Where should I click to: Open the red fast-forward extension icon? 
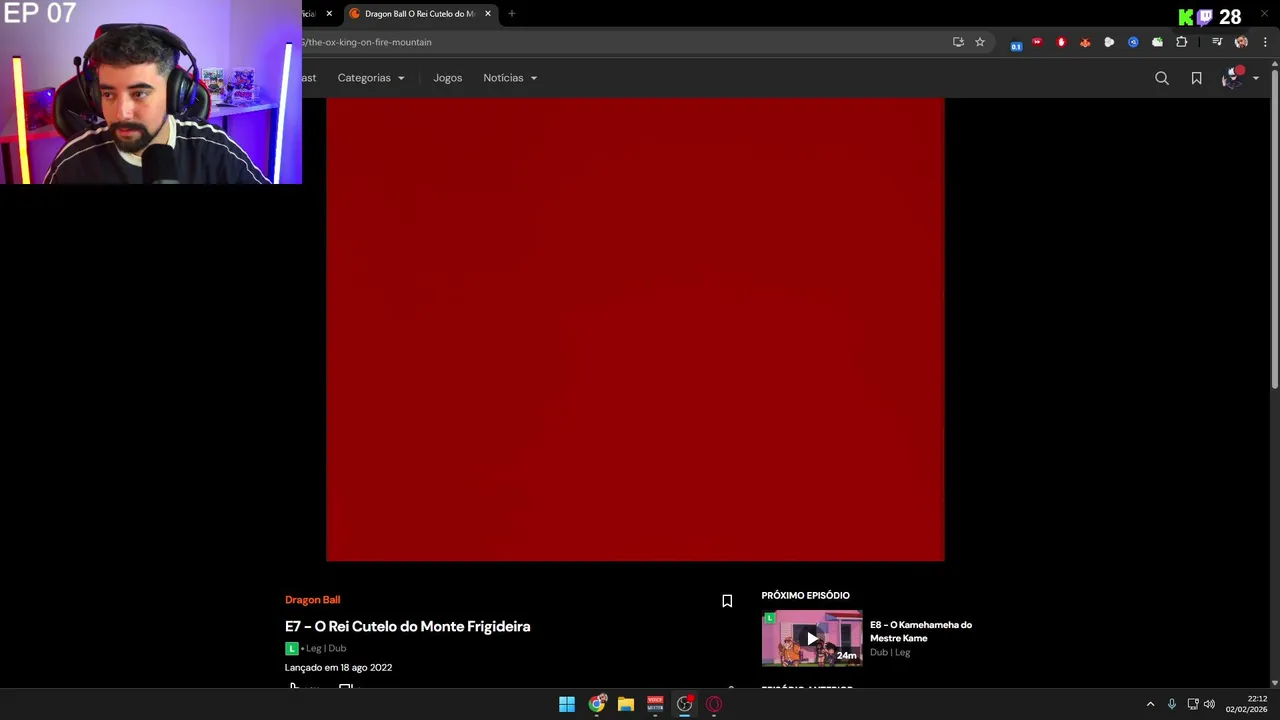(x=1037, y=42)
